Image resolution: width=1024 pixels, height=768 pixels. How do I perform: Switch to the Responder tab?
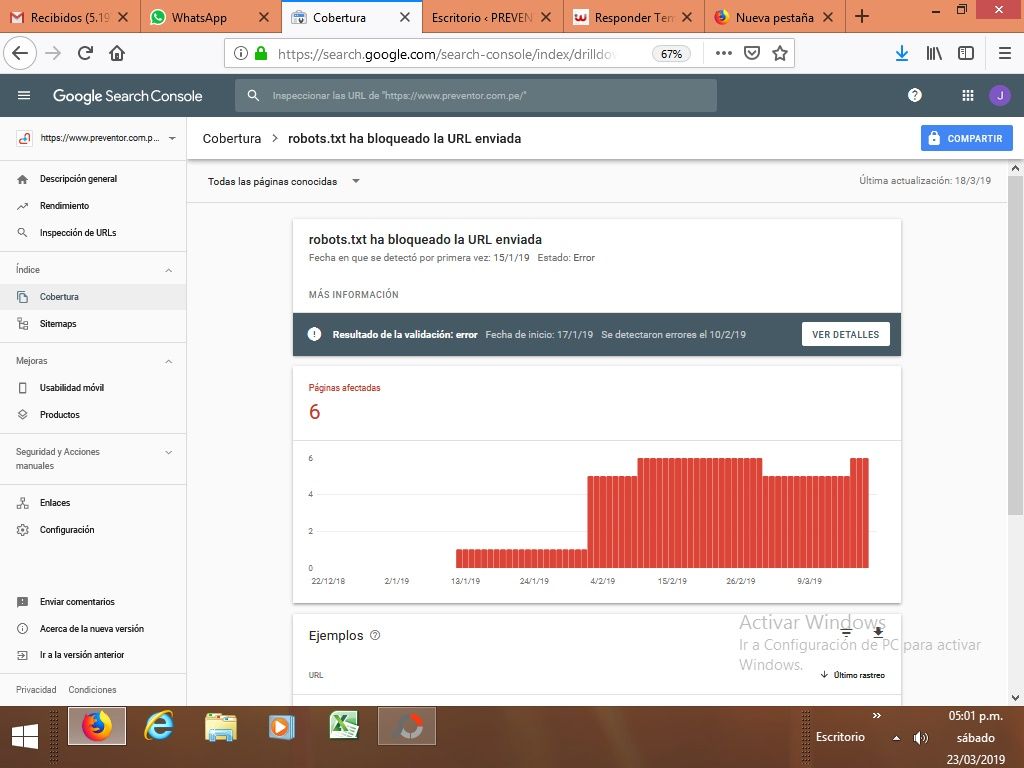click(633, 17)
